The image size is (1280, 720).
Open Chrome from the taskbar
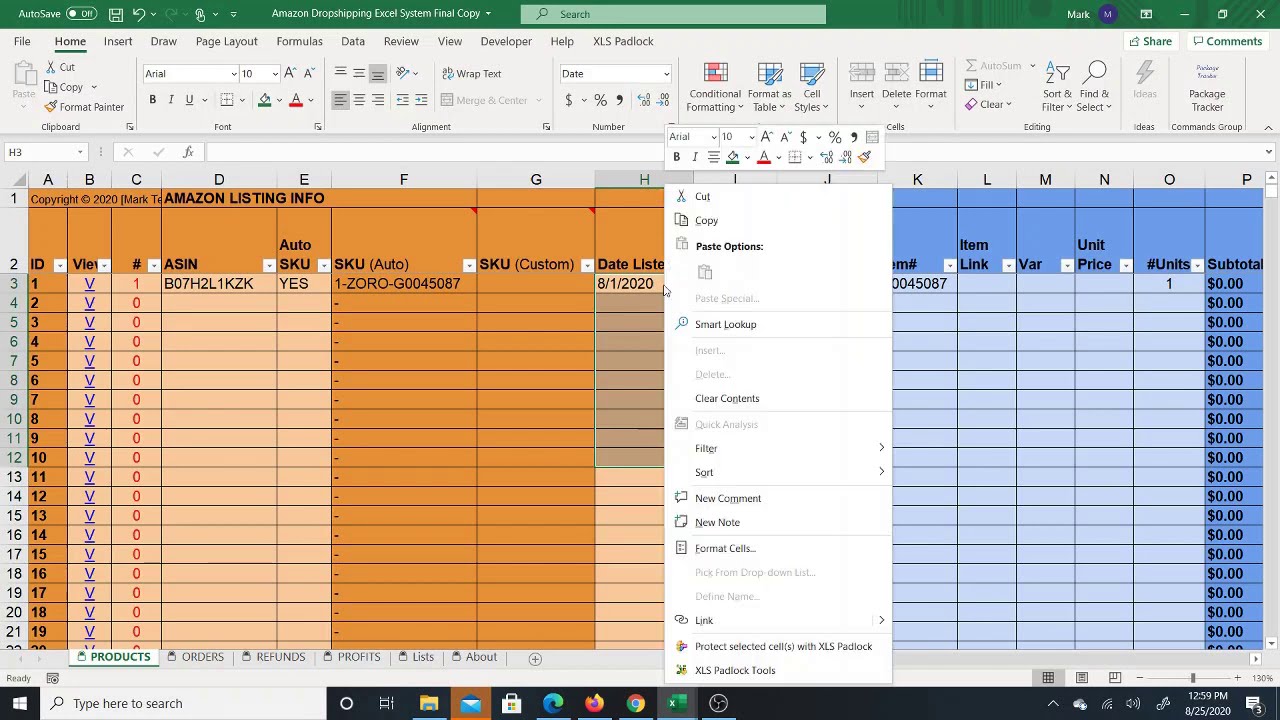pos(635,703)
